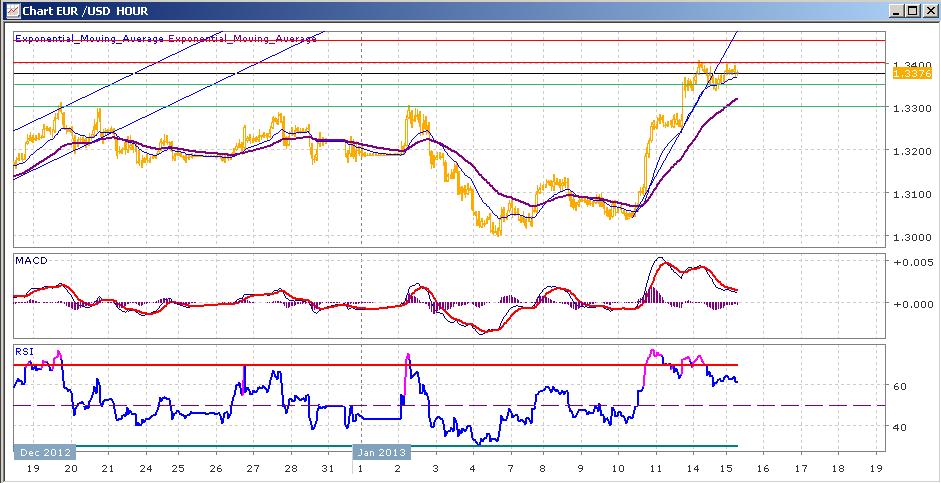Select the RSI indicator label
Image resolution: width=941 pixels, height=483 pixels.
coord(23,352)
